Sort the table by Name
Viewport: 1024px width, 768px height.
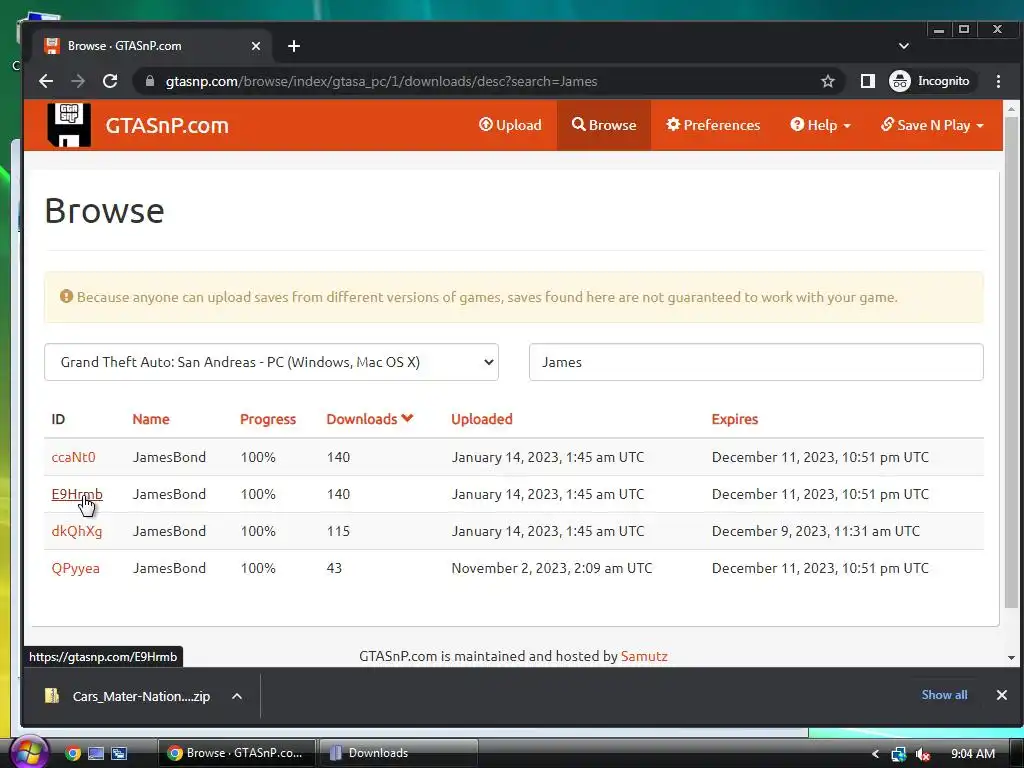pos(151,419)
